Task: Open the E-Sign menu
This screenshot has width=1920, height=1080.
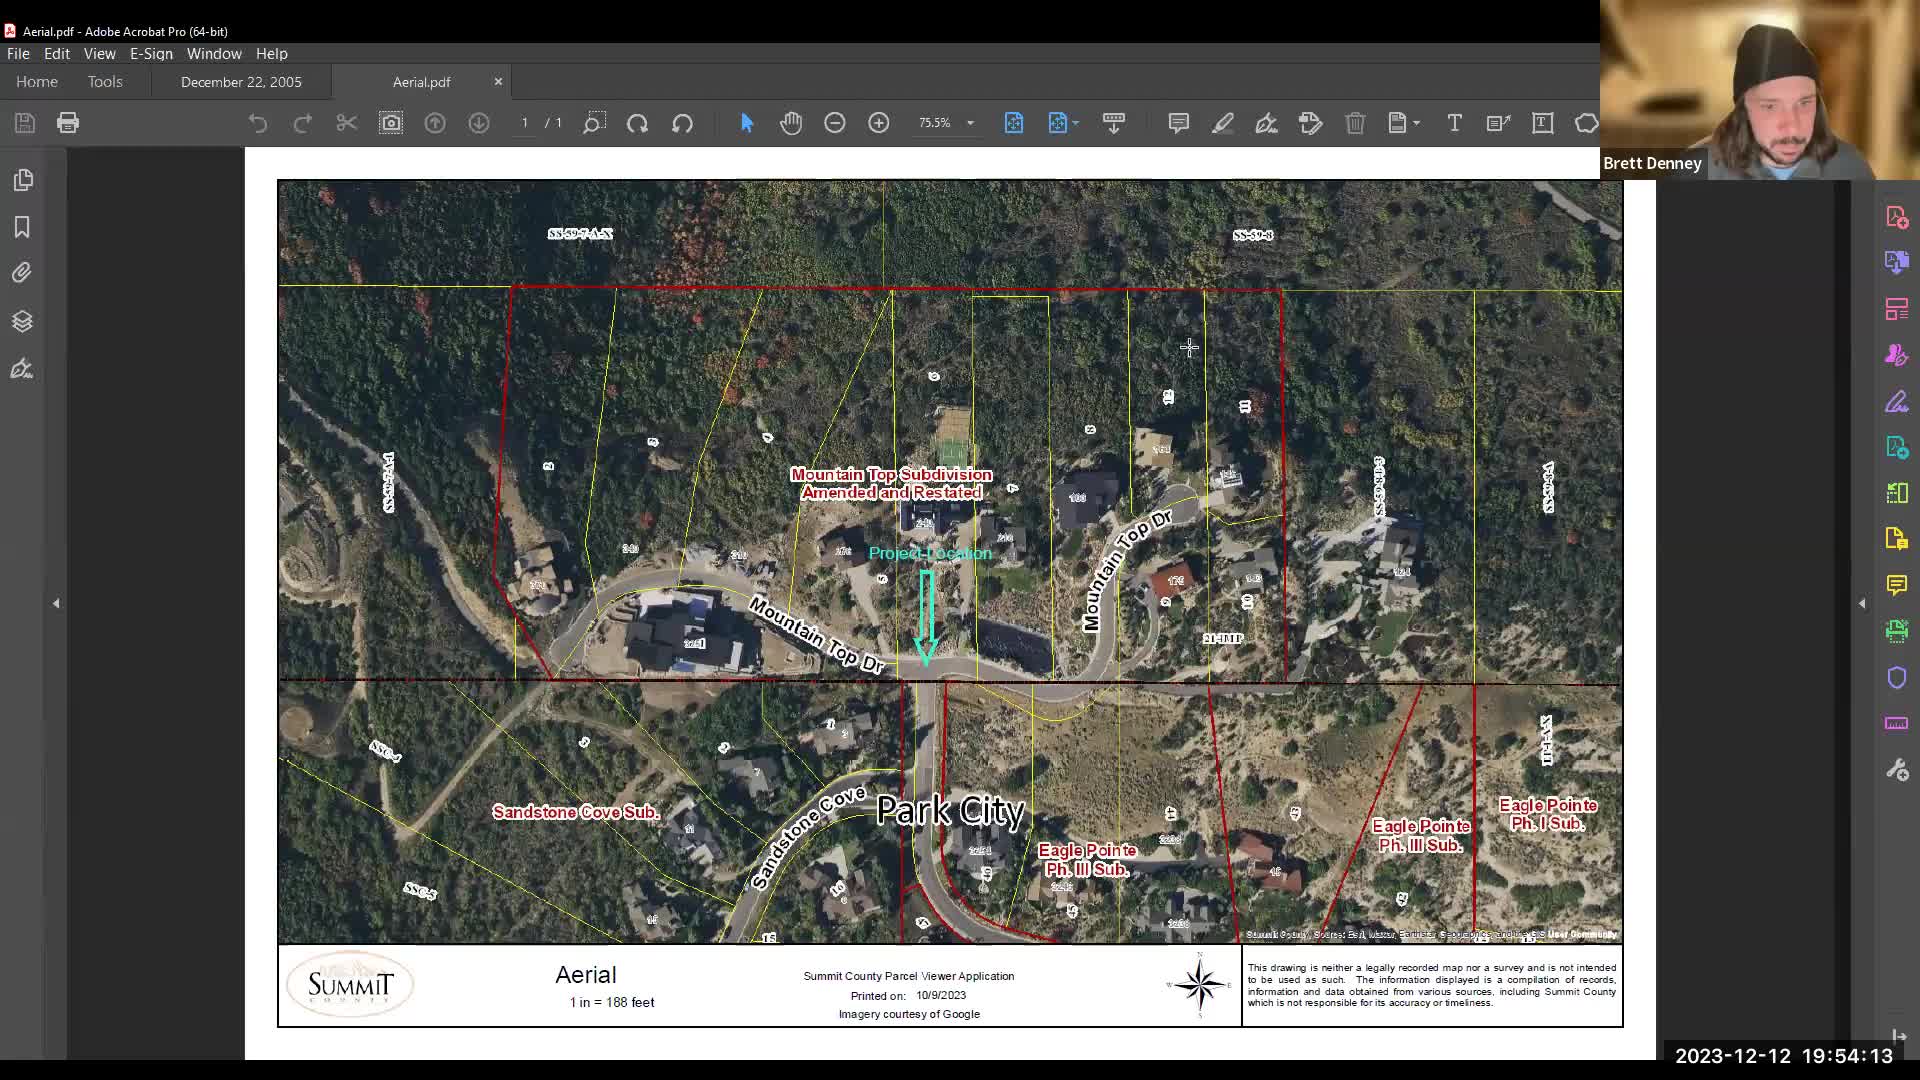Action: (x=150, y=53)
